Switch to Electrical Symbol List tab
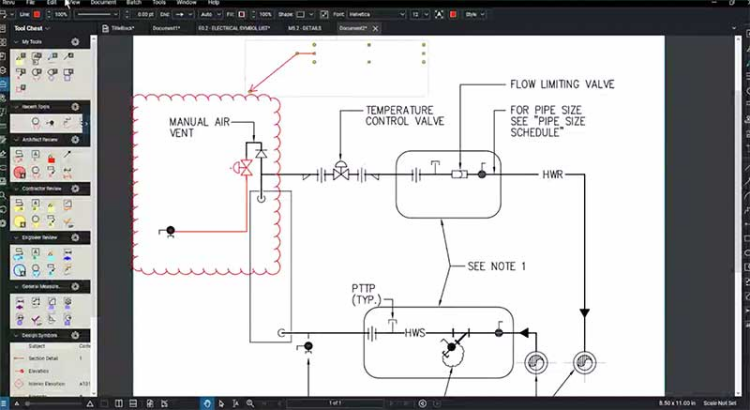This screenshot has height=410, width=750. (x=234, y=28)
